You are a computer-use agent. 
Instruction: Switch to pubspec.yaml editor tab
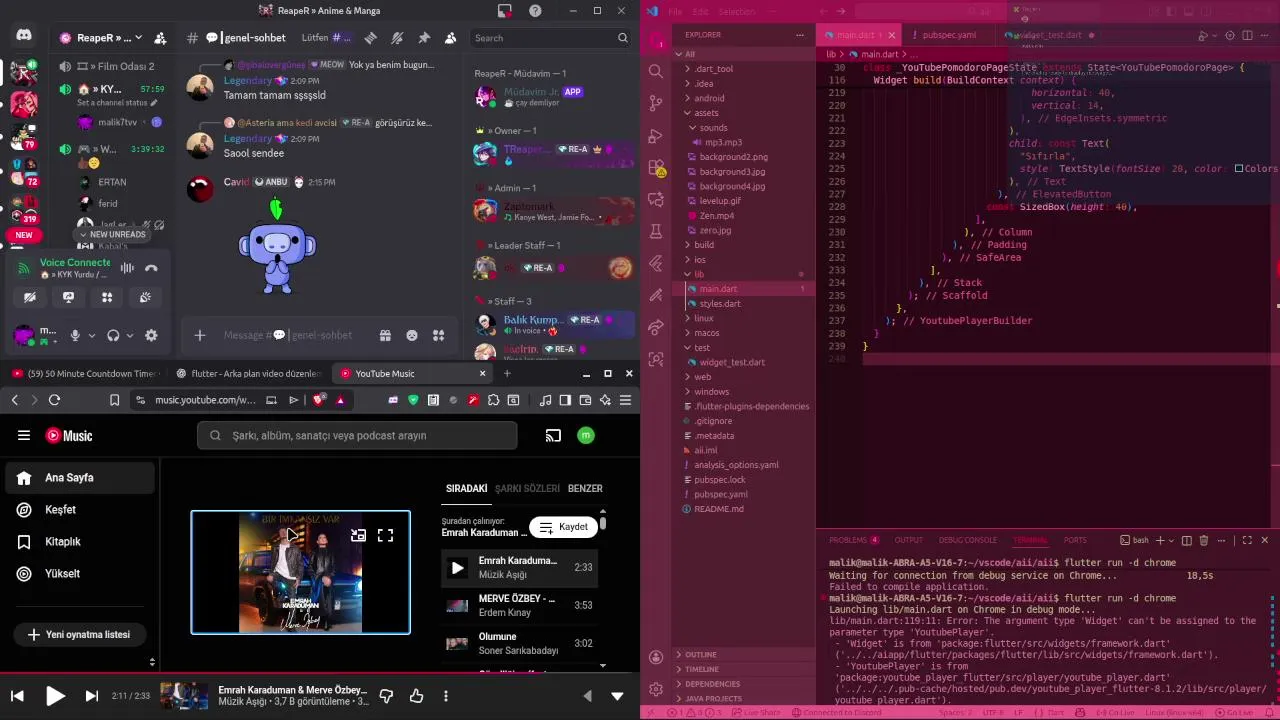(x=949, y=35)
